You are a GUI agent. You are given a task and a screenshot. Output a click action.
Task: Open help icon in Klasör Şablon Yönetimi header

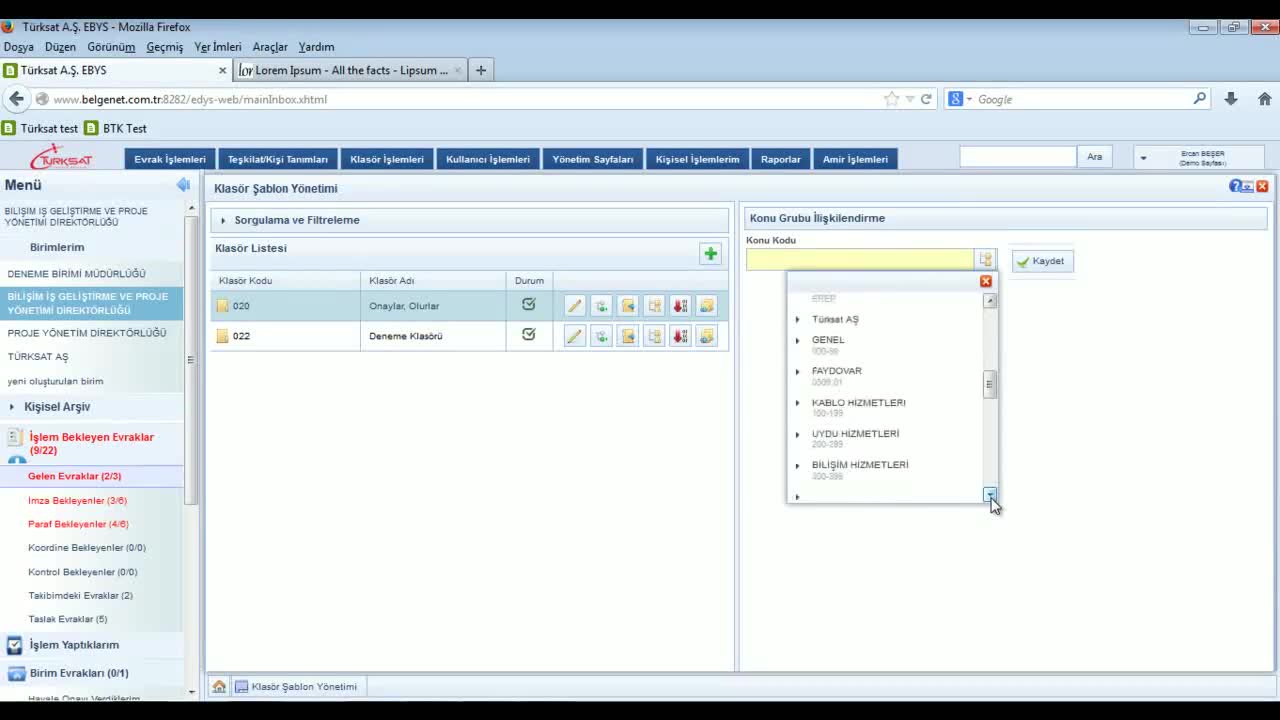pyautogui.click(x=1235, y=187)
